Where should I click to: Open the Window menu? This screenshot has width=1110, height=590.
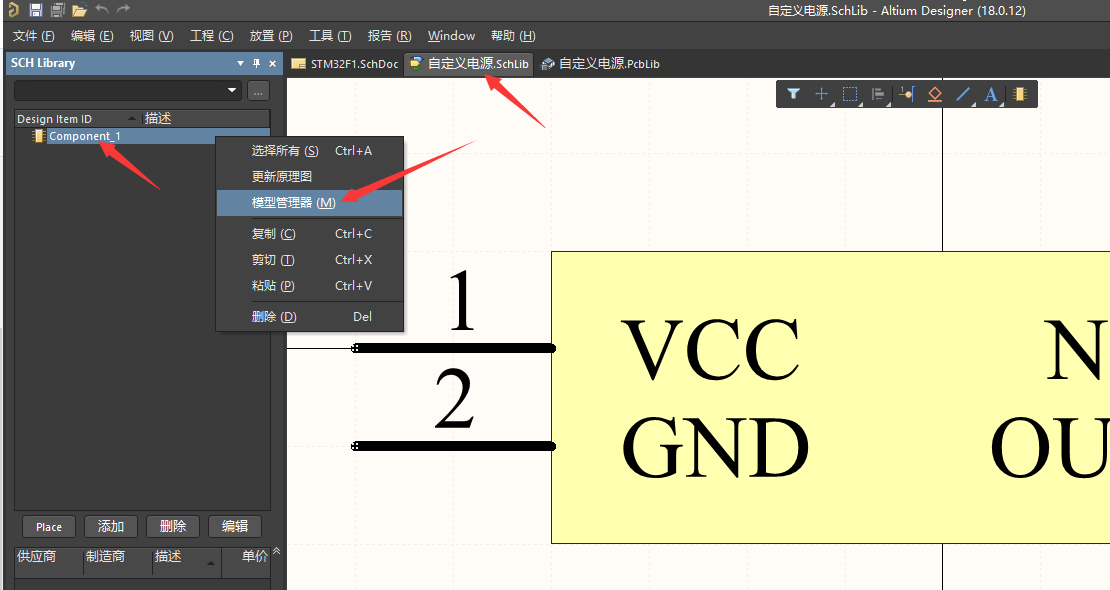[451, 35]
